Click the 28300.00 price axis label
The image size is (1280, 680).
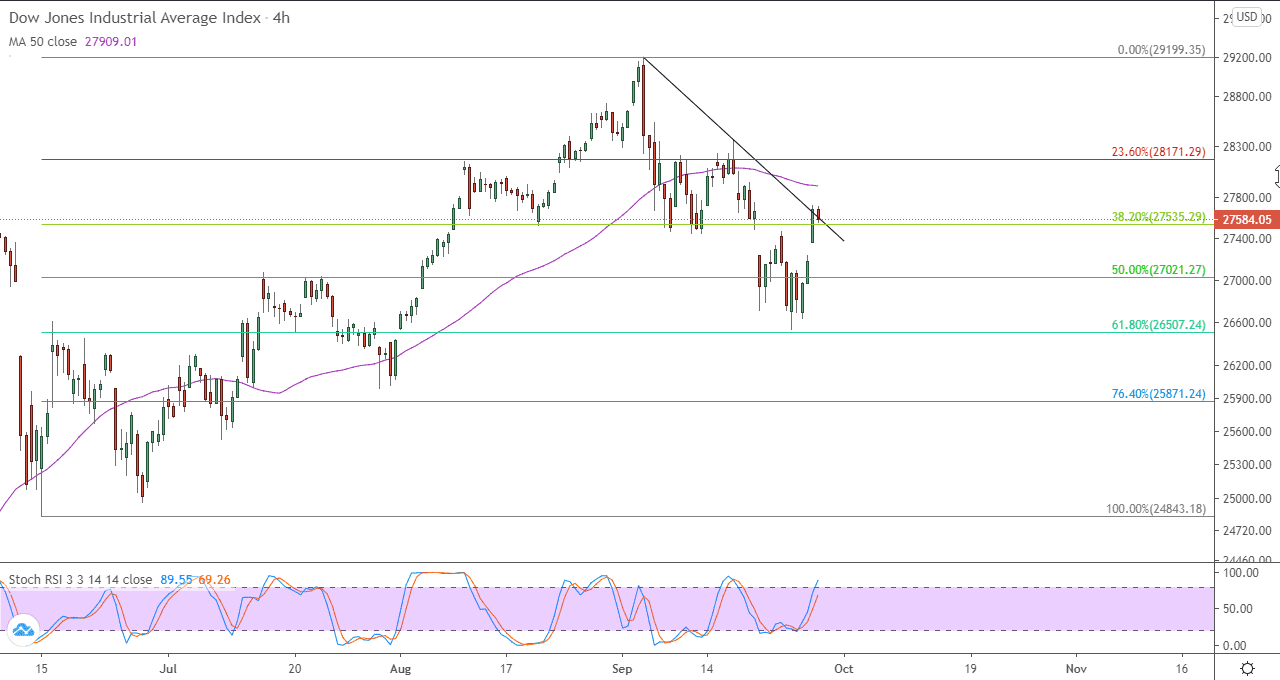pyautogui.click(x=1246, y=147)
